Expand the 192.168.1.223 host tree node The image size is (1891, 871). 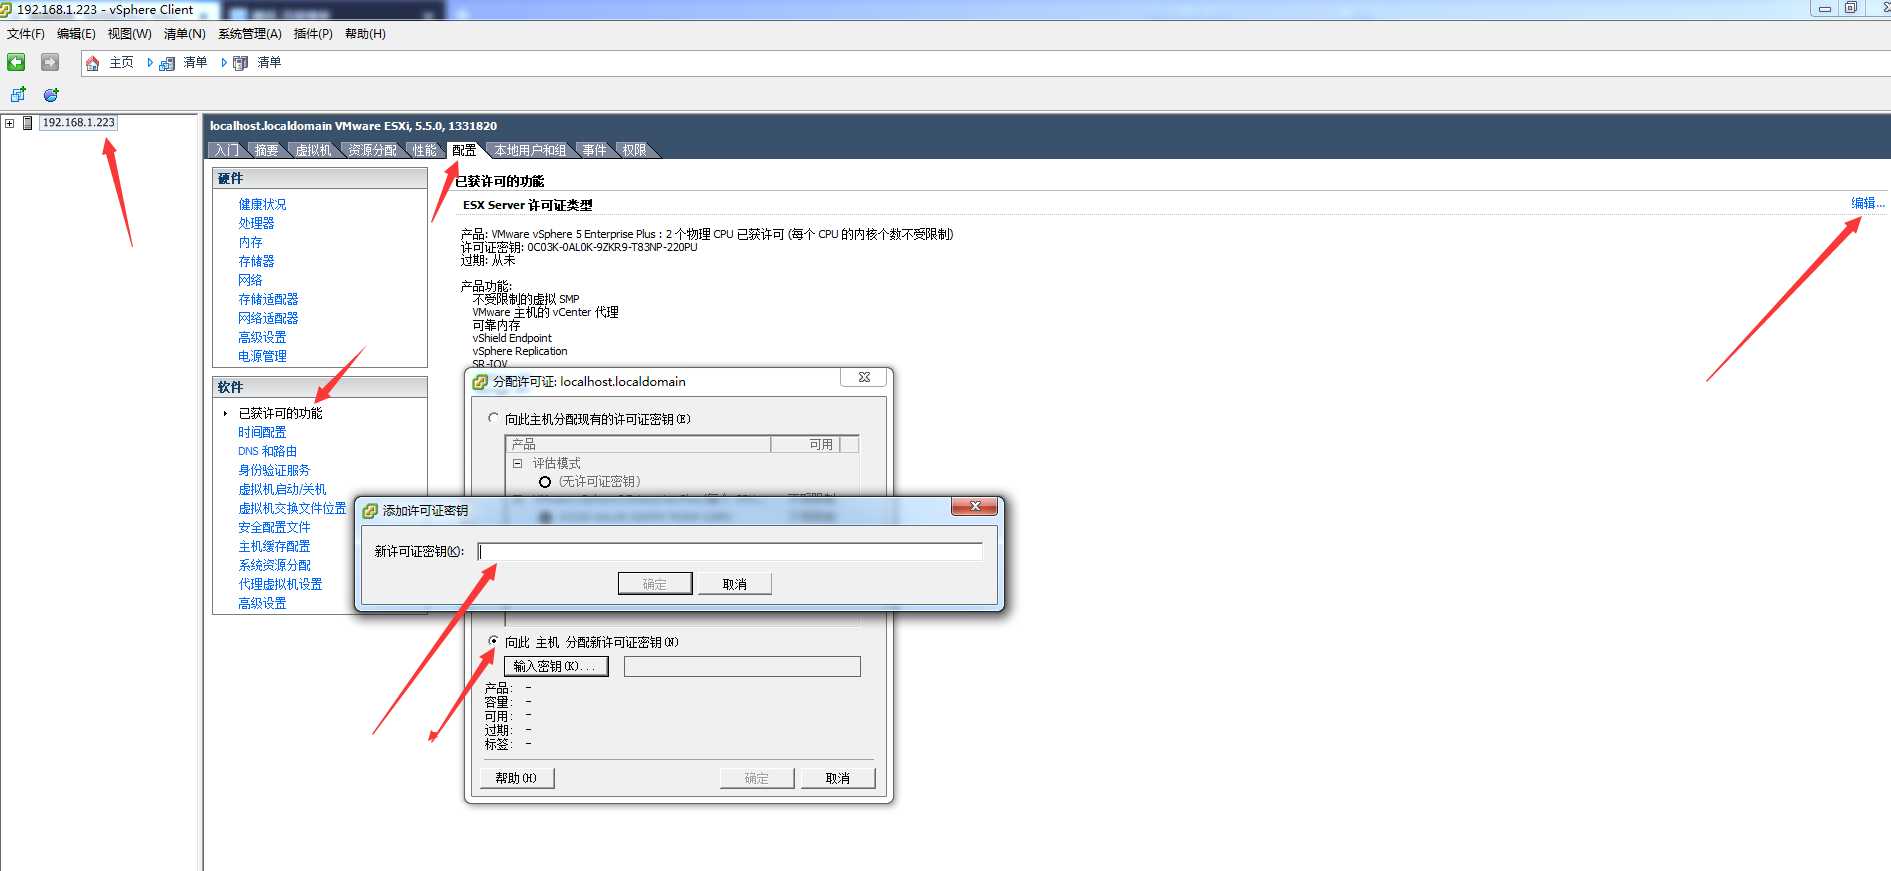[9, 123]
